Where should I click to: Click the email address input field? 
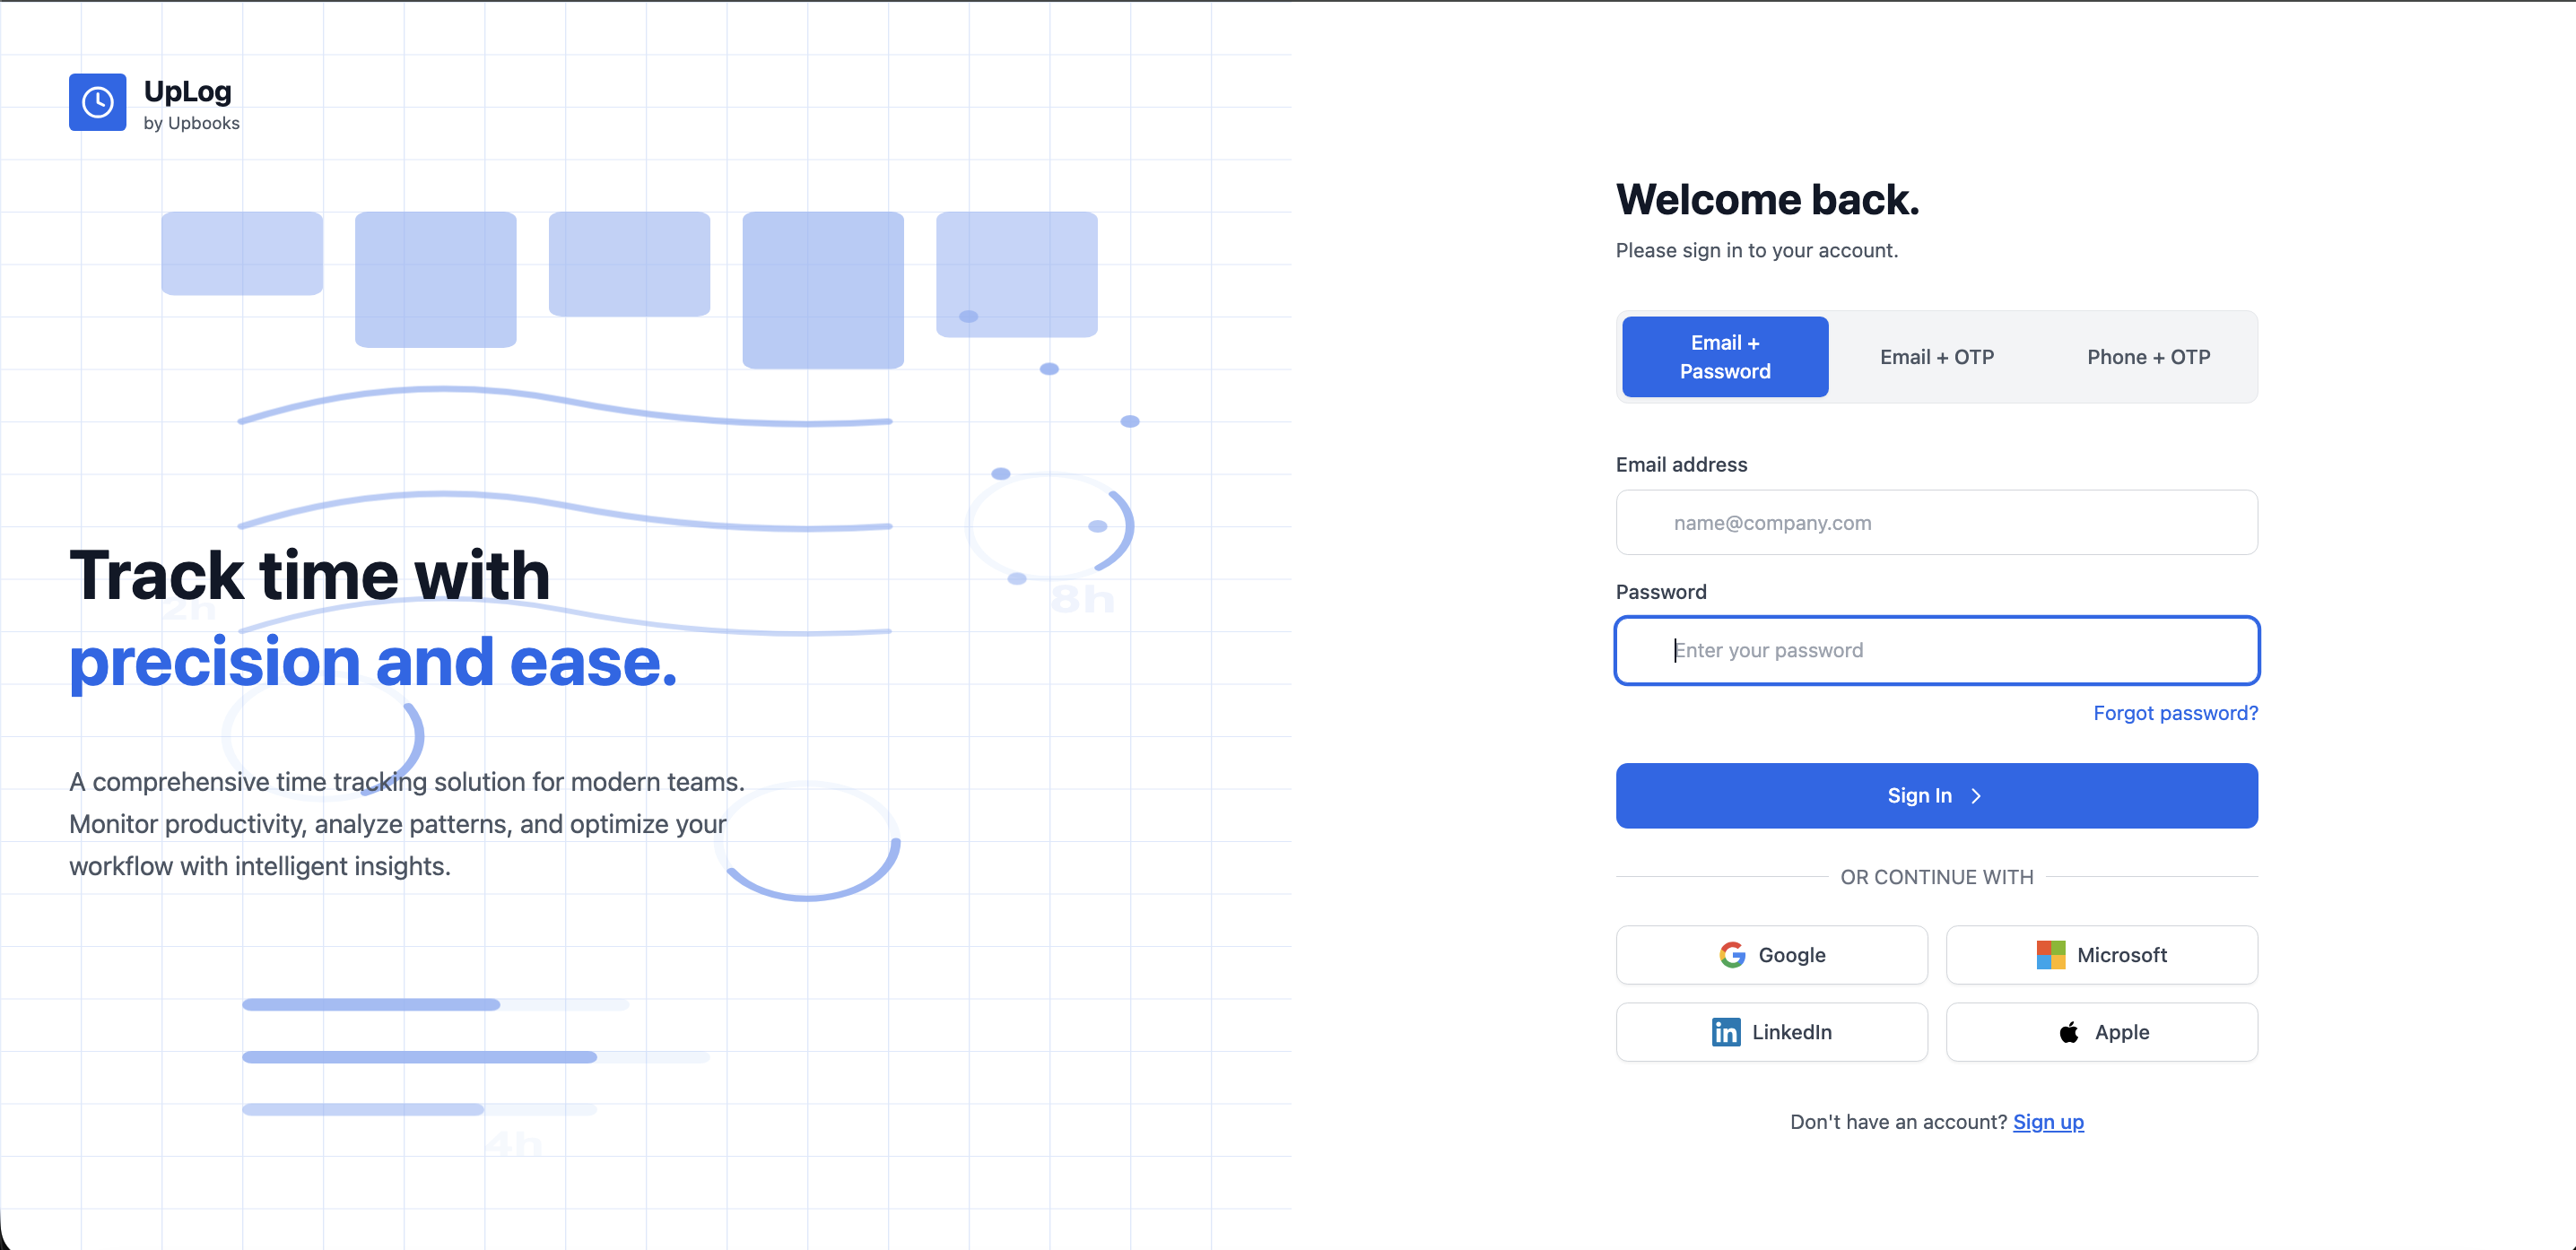click(x=1936, y=522)
